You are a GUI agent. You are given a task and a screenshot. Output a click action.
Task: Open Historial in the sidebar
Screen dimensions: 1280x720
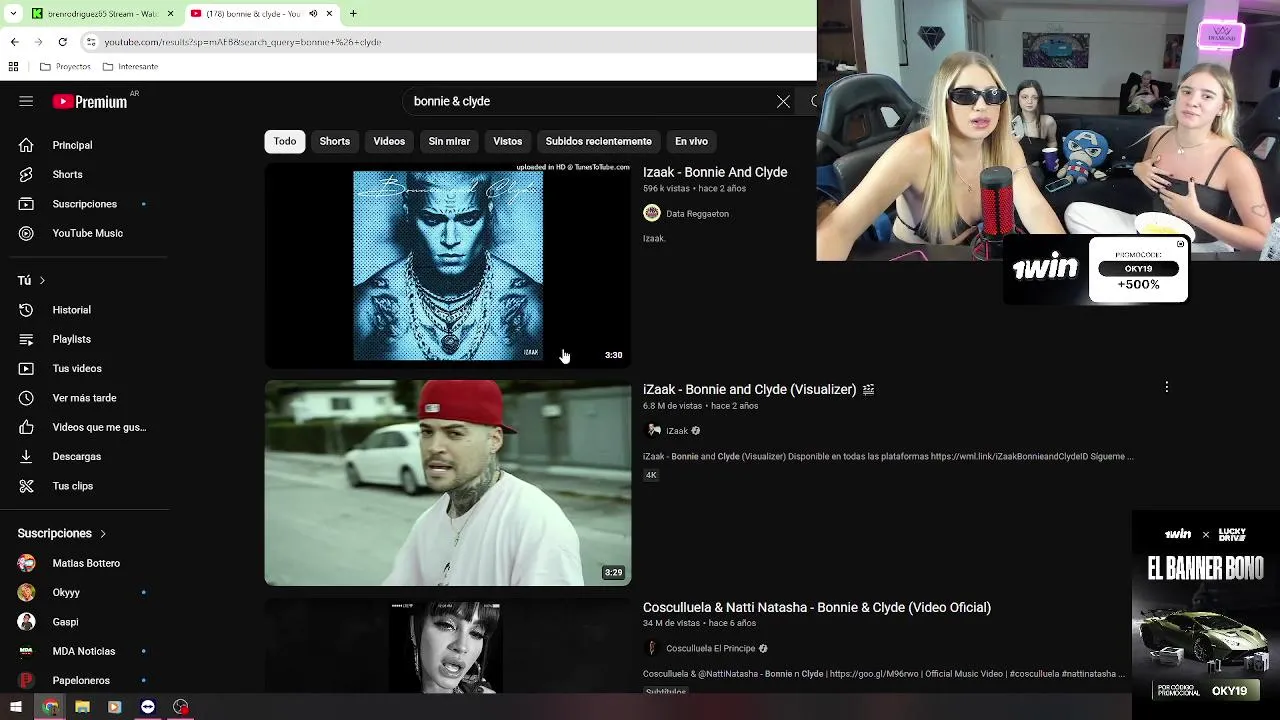click(x=71, y=310)
